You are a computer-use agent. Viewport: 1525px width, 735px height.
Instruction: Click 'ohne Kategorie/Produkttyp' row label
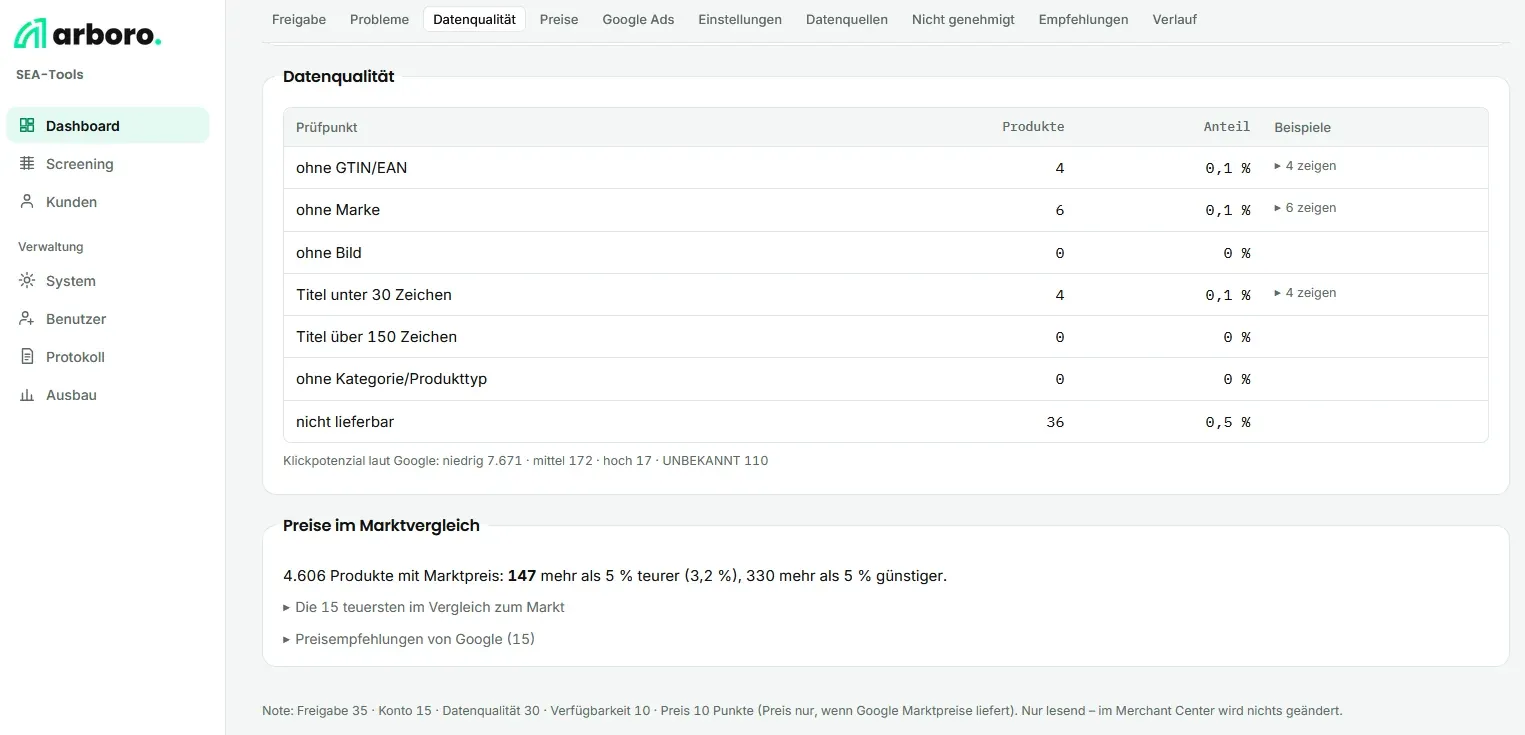point(392,379)
